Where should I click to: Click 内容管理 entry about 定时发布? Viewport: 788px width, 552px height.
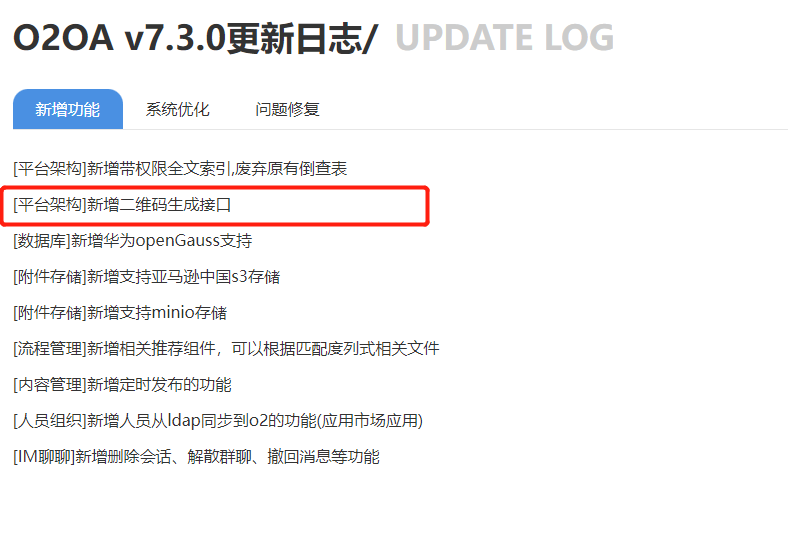coord(122,385)
